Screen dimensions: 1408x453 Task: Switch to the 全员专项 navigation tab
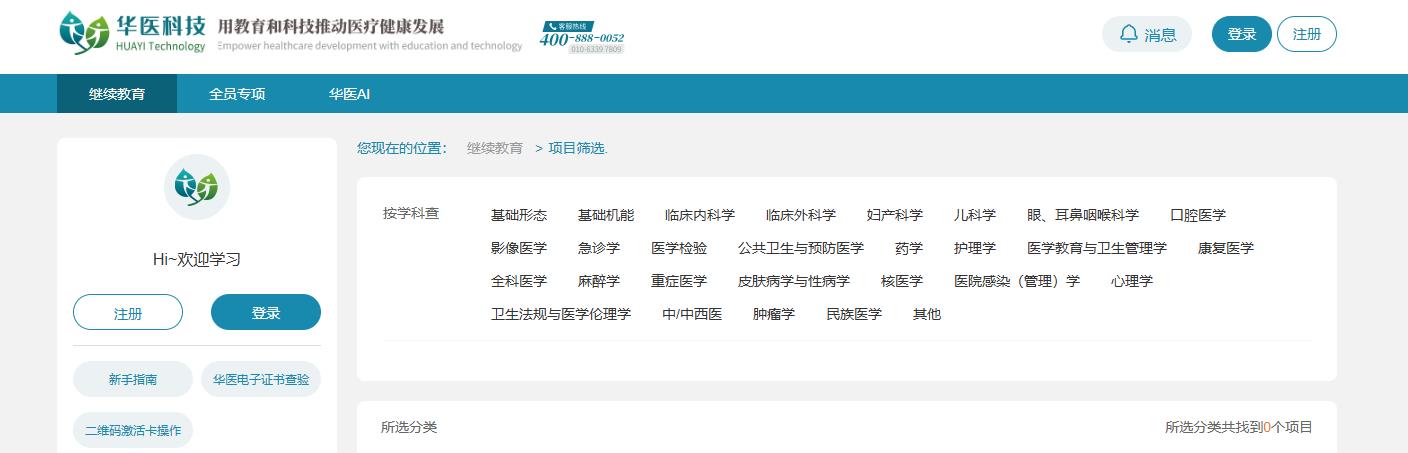pyautogui.click(x=237, y=94)
